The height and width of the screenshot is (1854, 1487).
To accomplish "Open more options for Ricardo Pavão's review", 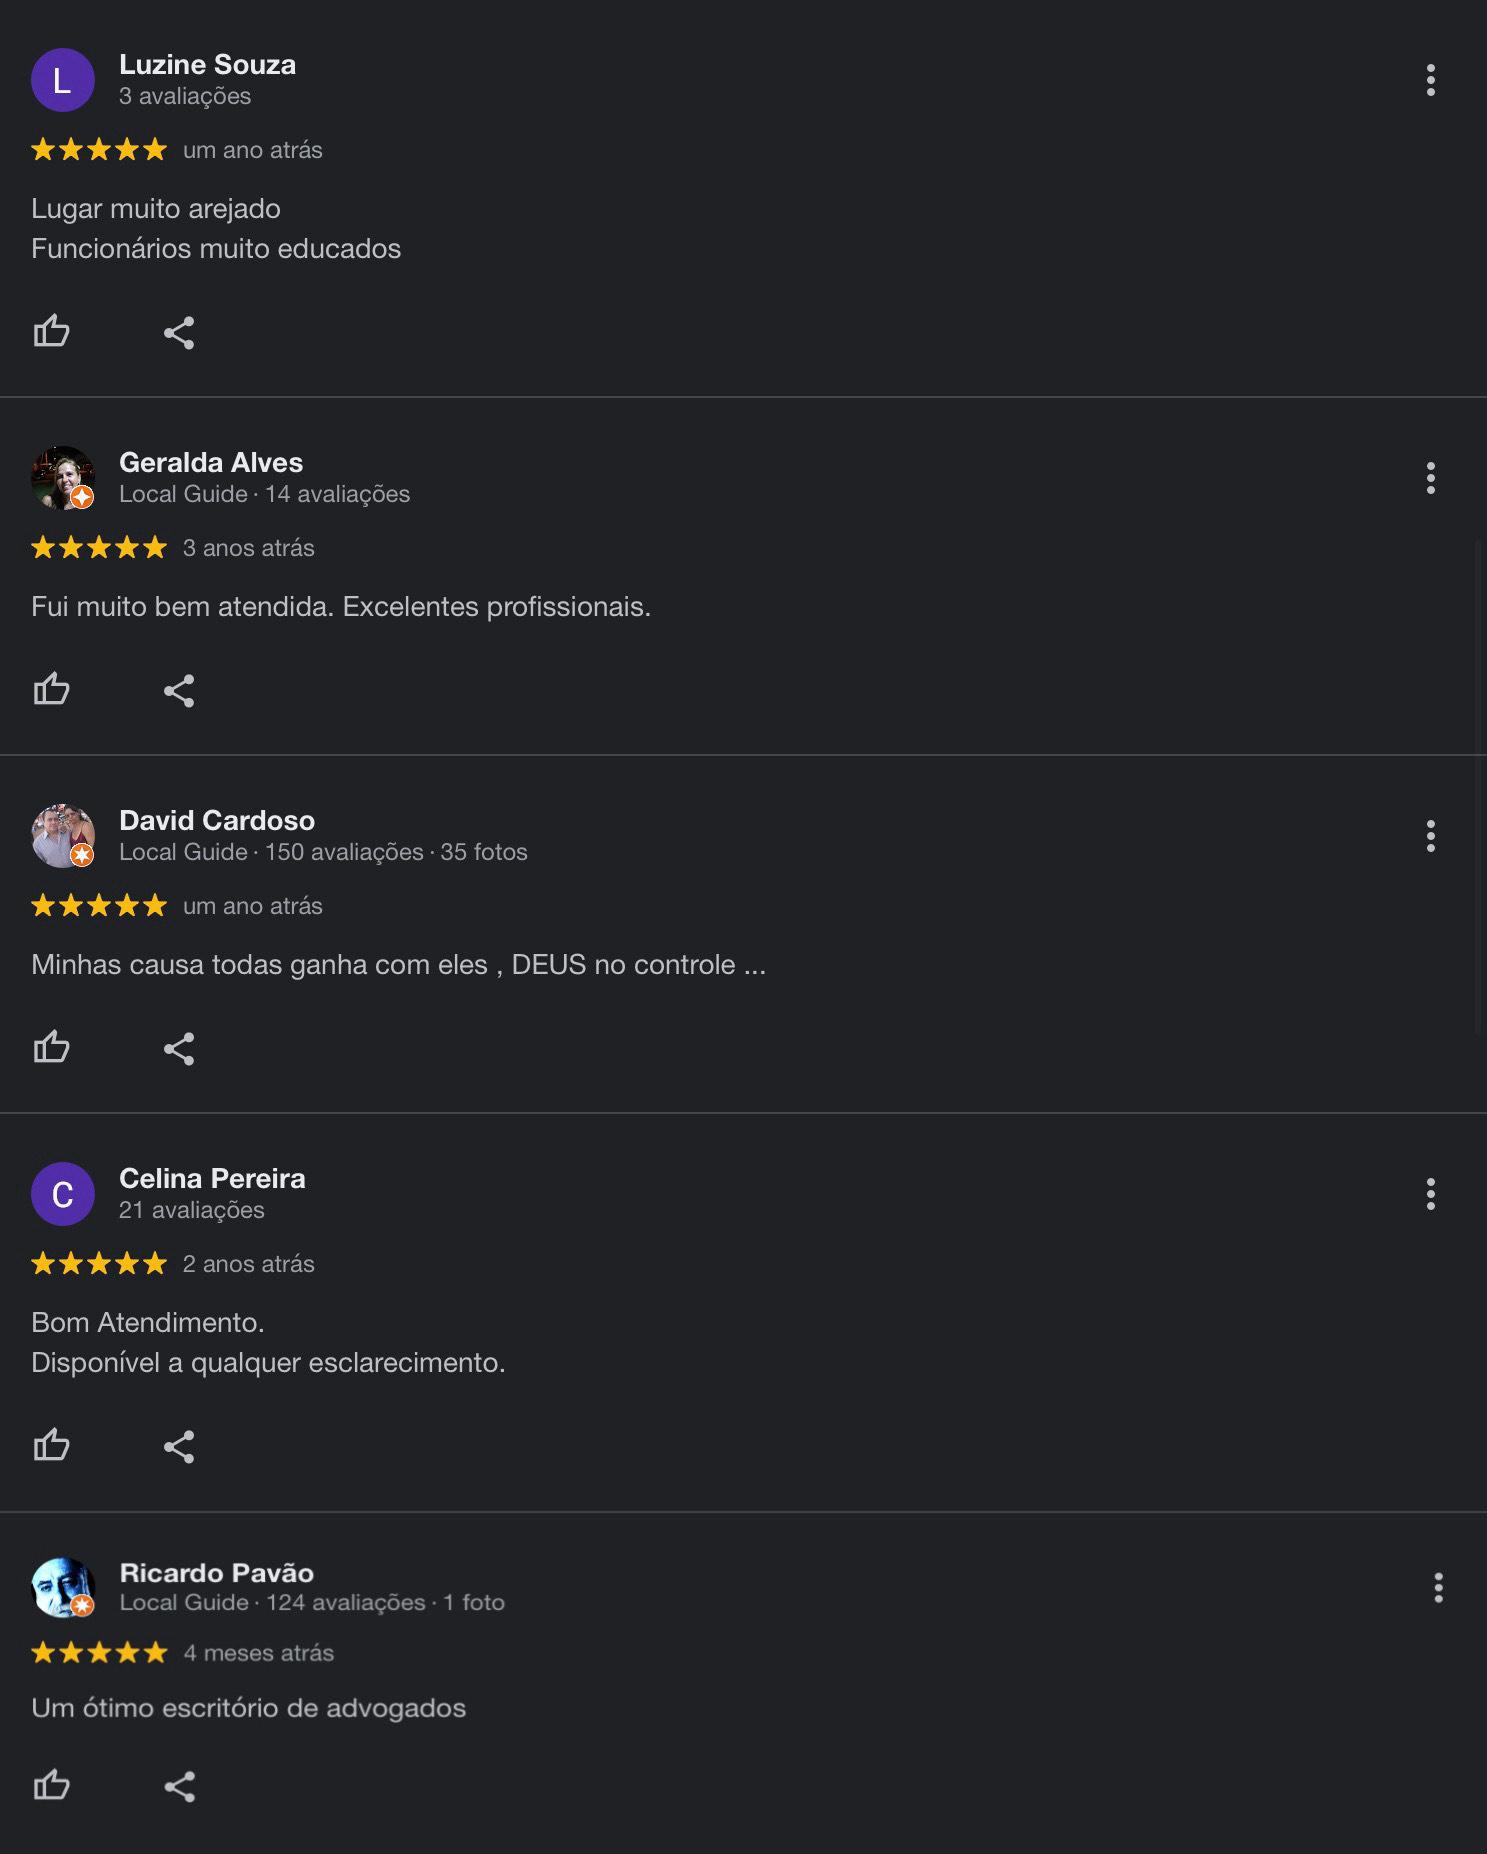I will [1438, 1588].
